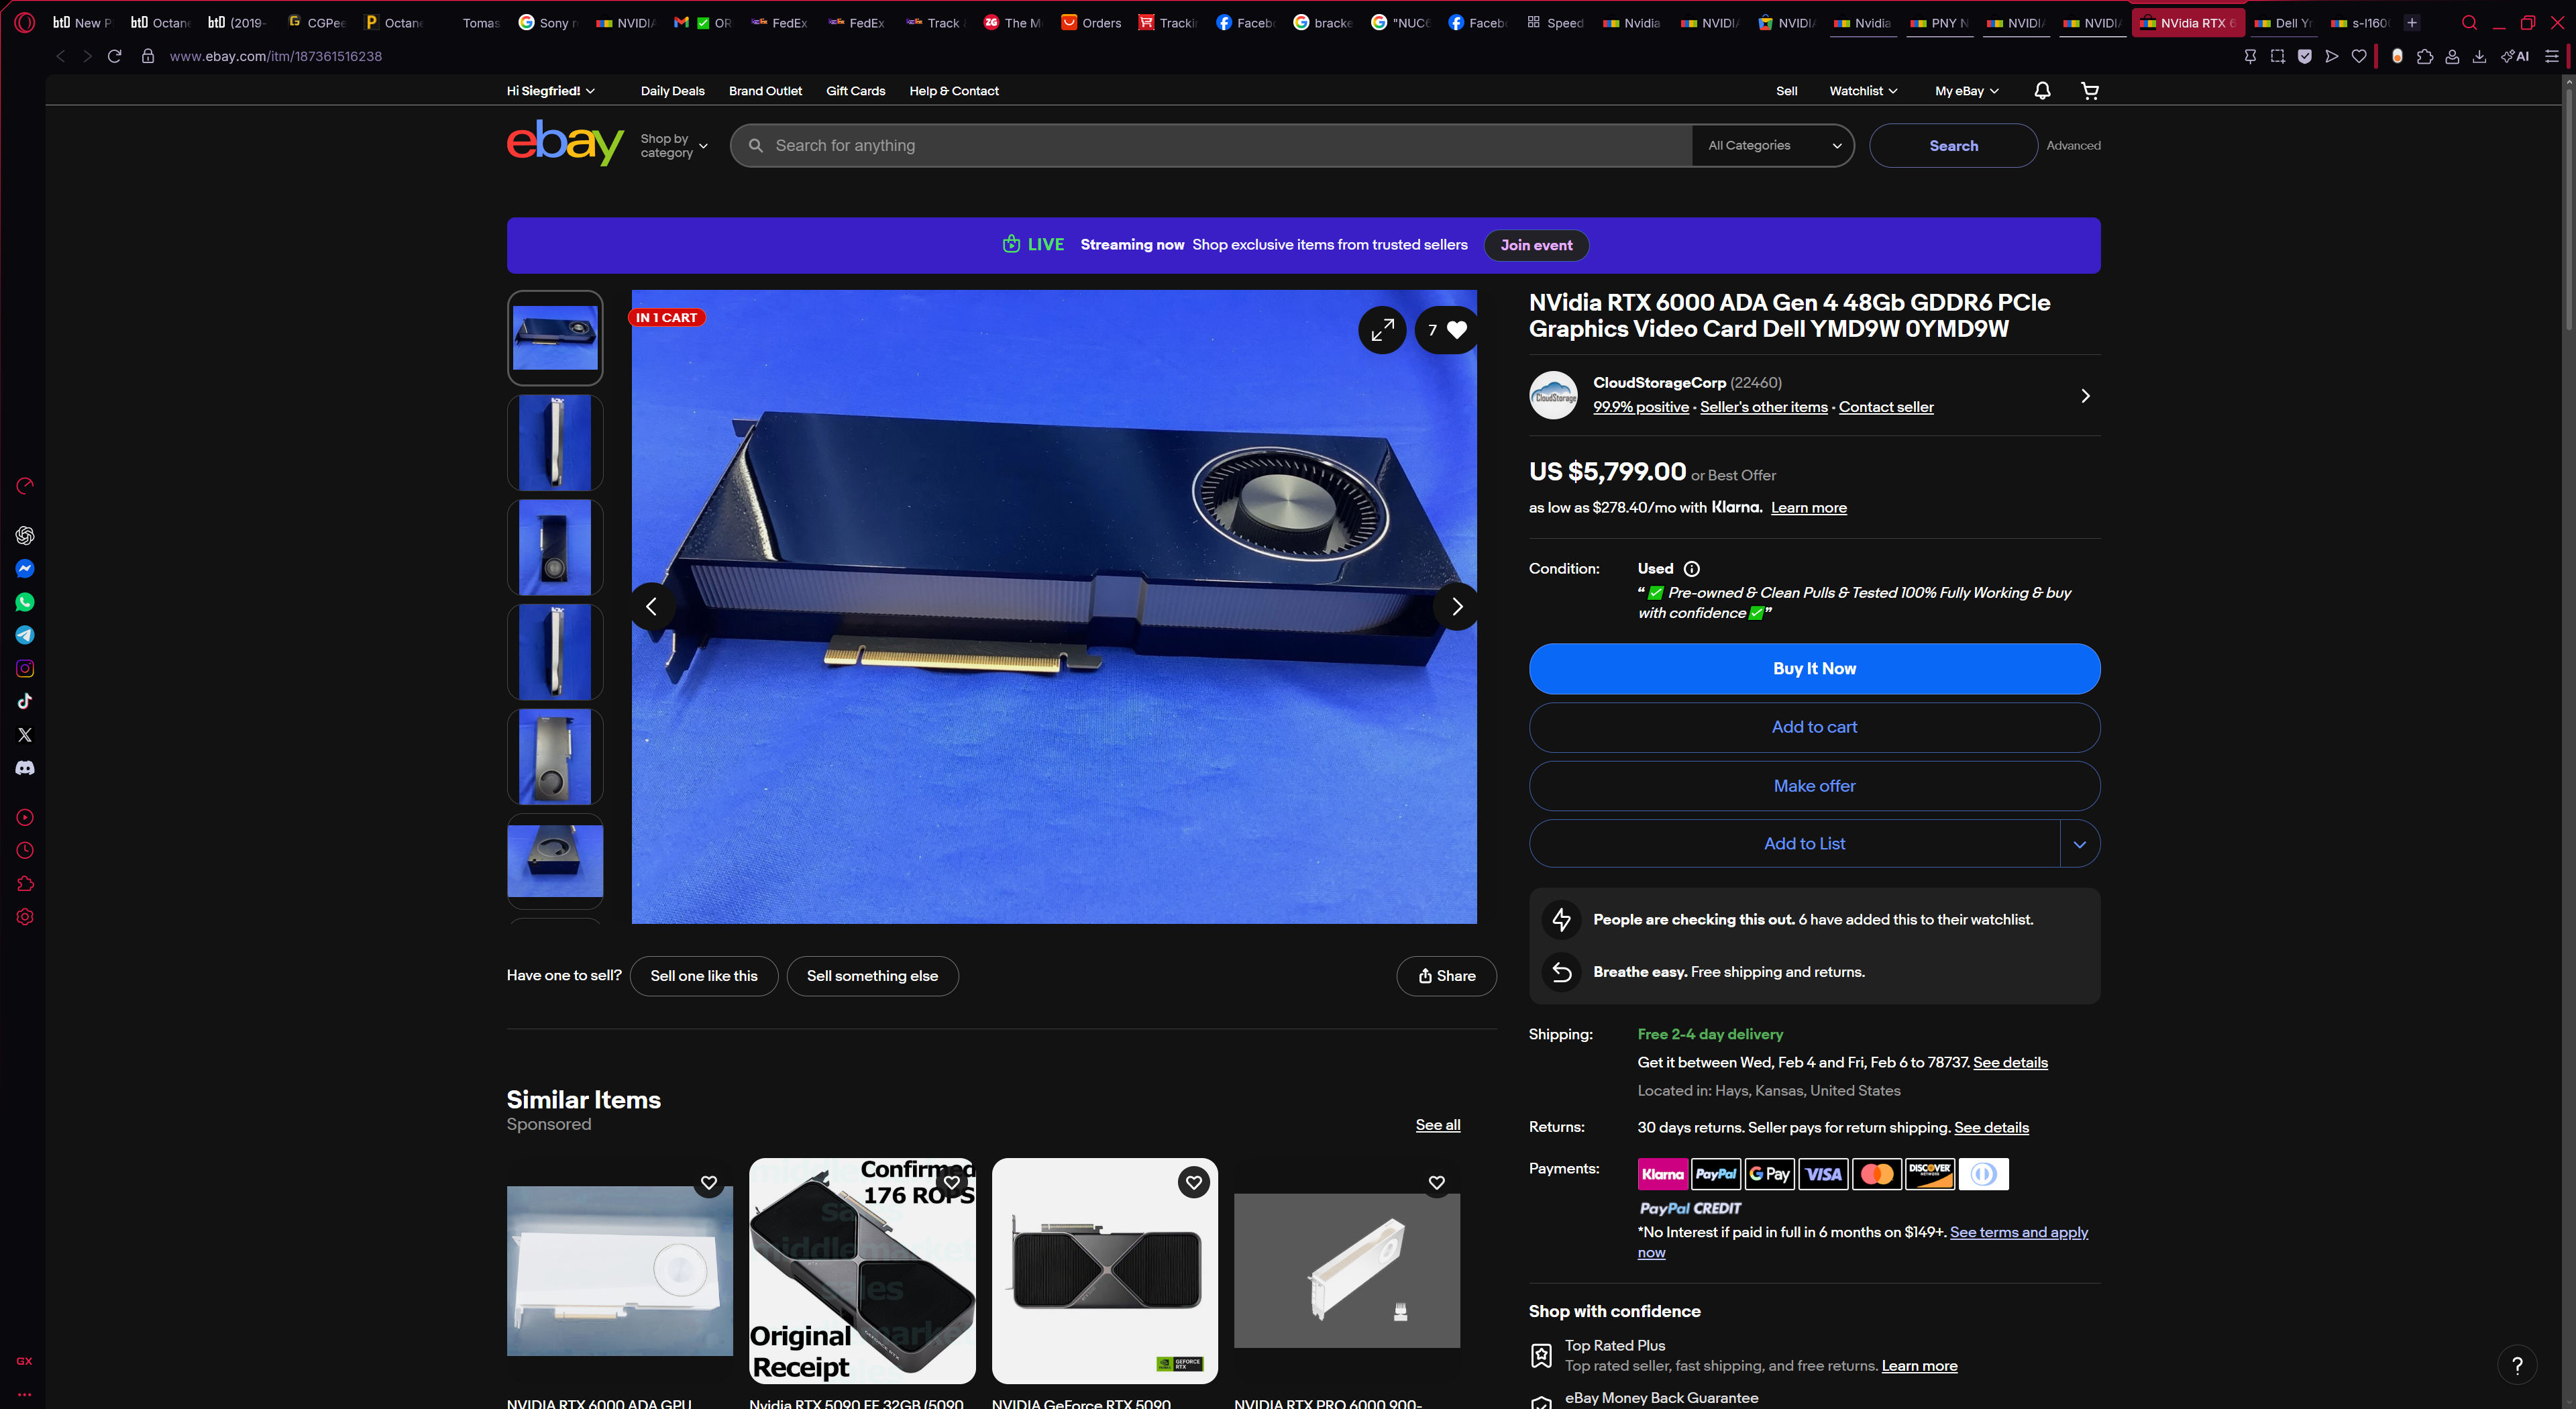Image resolution: width=2576 pixels, height=1409 pixels.
Task: Open the All Categories dropdown
Action: click(1773, 146)
